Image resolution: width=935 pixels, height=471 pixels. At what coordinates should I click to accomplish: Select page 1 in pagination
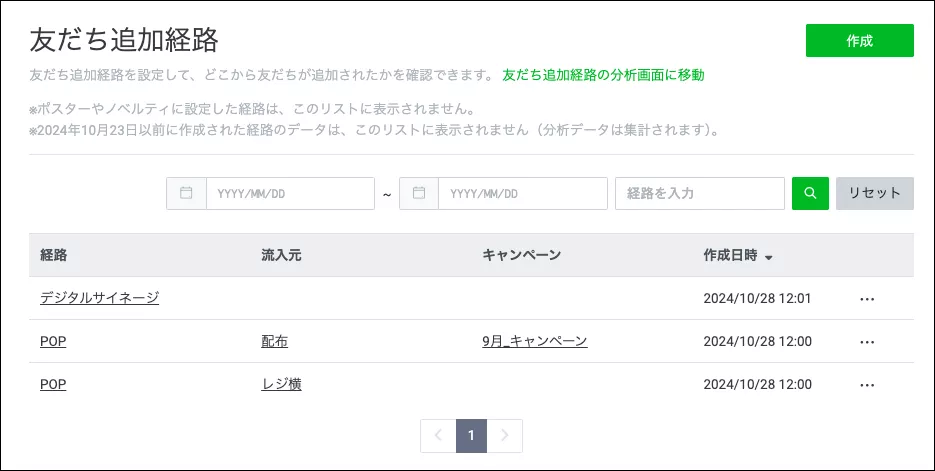(x=471, y=436)
